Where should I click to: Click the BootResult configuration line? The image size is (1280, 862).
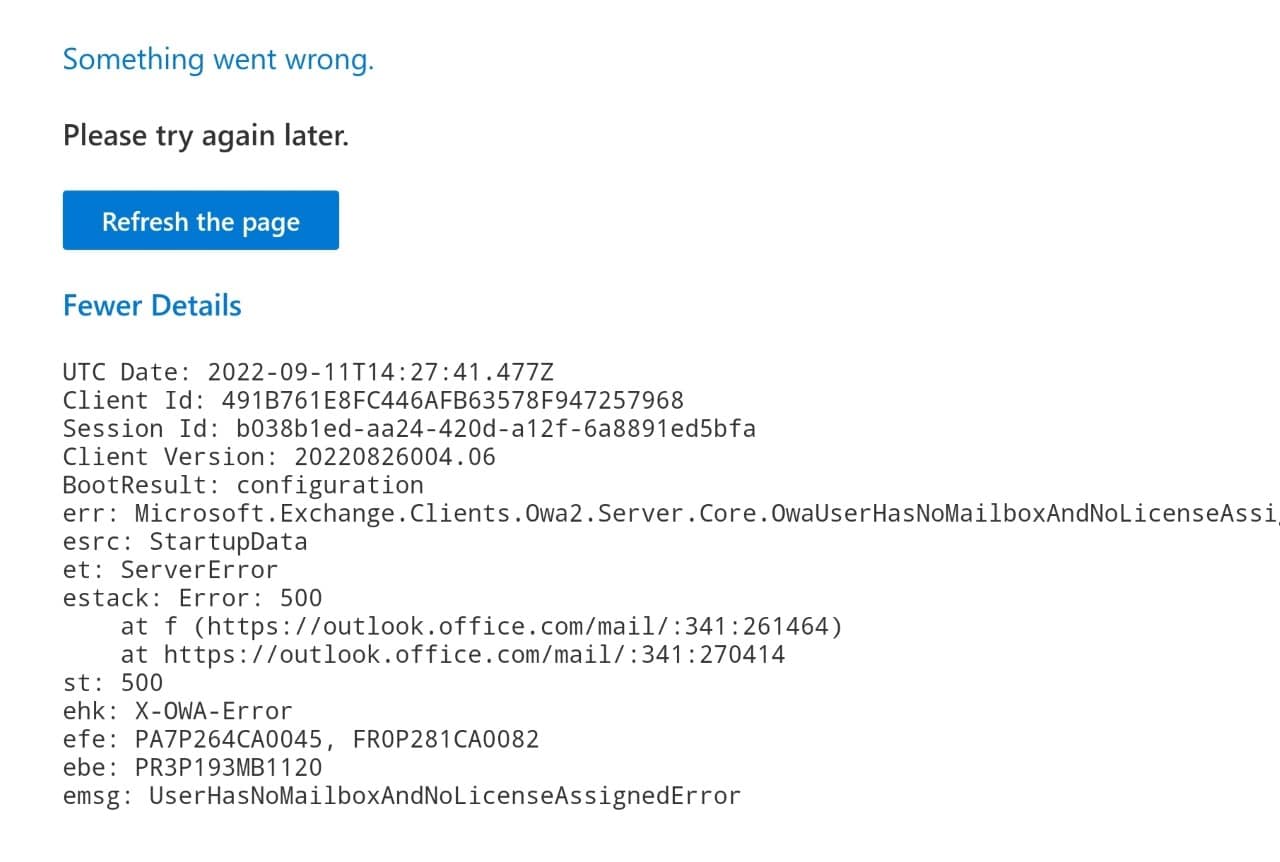point(243,485)
